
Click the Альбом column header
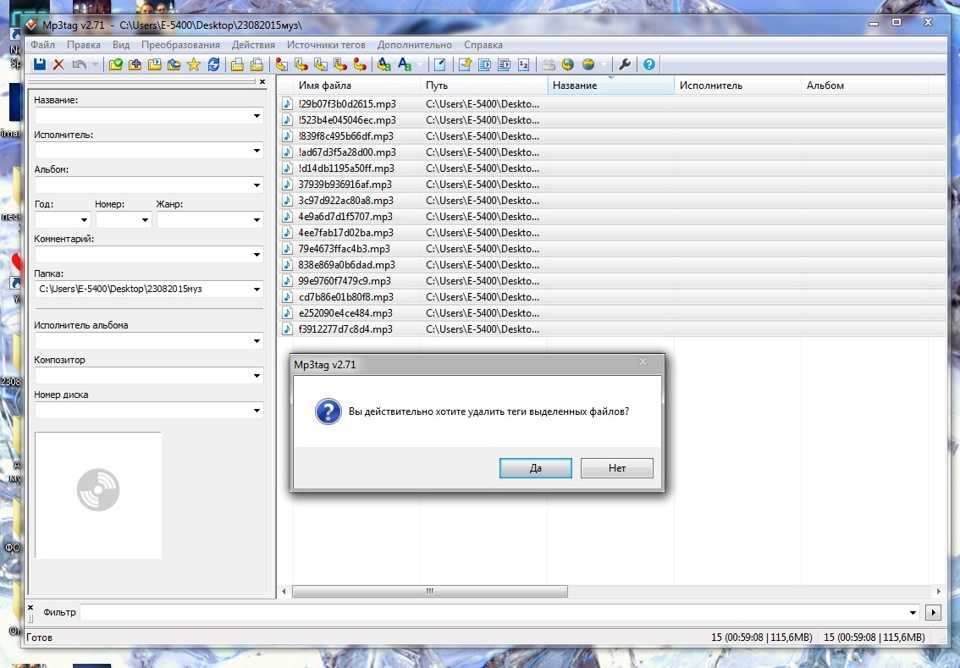tap(864, 86)
